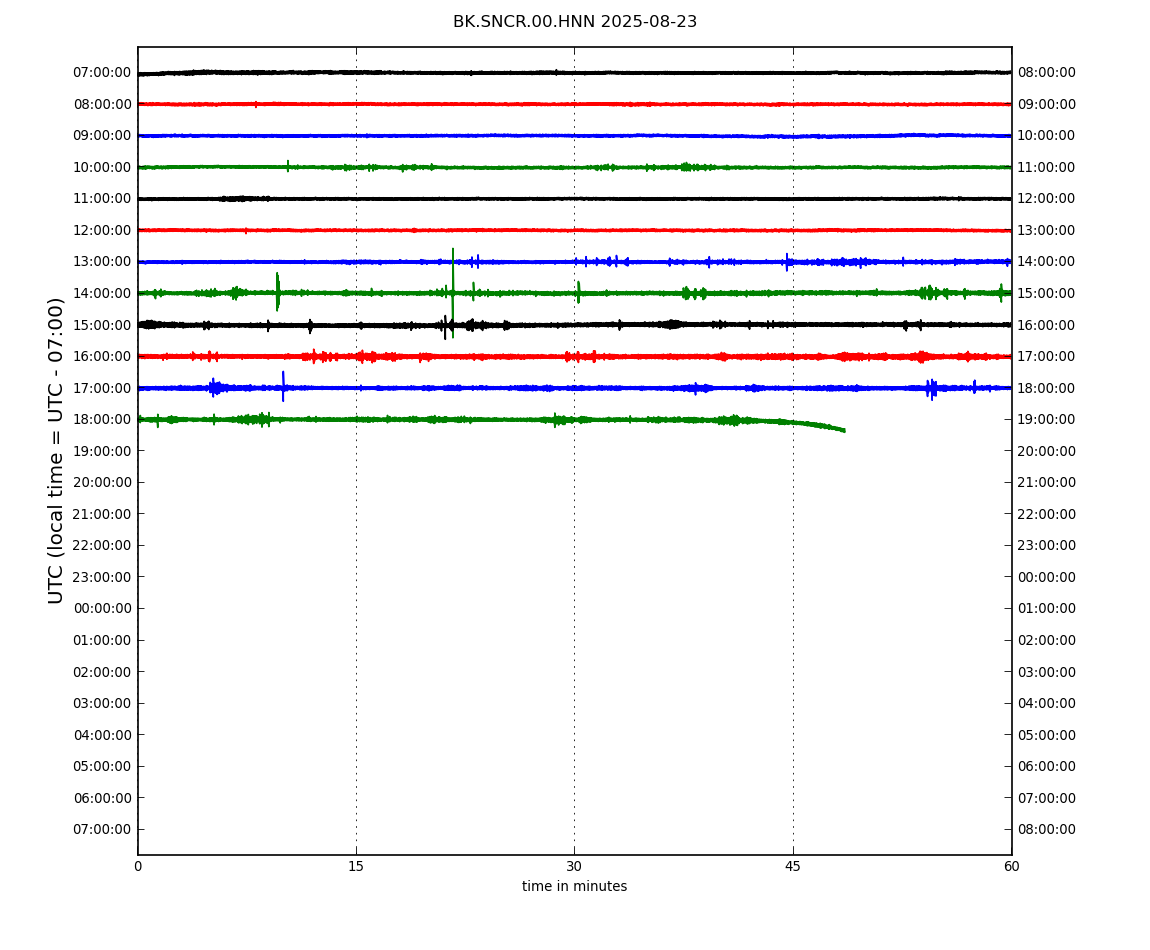Click the red 16:00:00 seismic trace
The width and height of the screenshot is (1150, 950).
574,357
